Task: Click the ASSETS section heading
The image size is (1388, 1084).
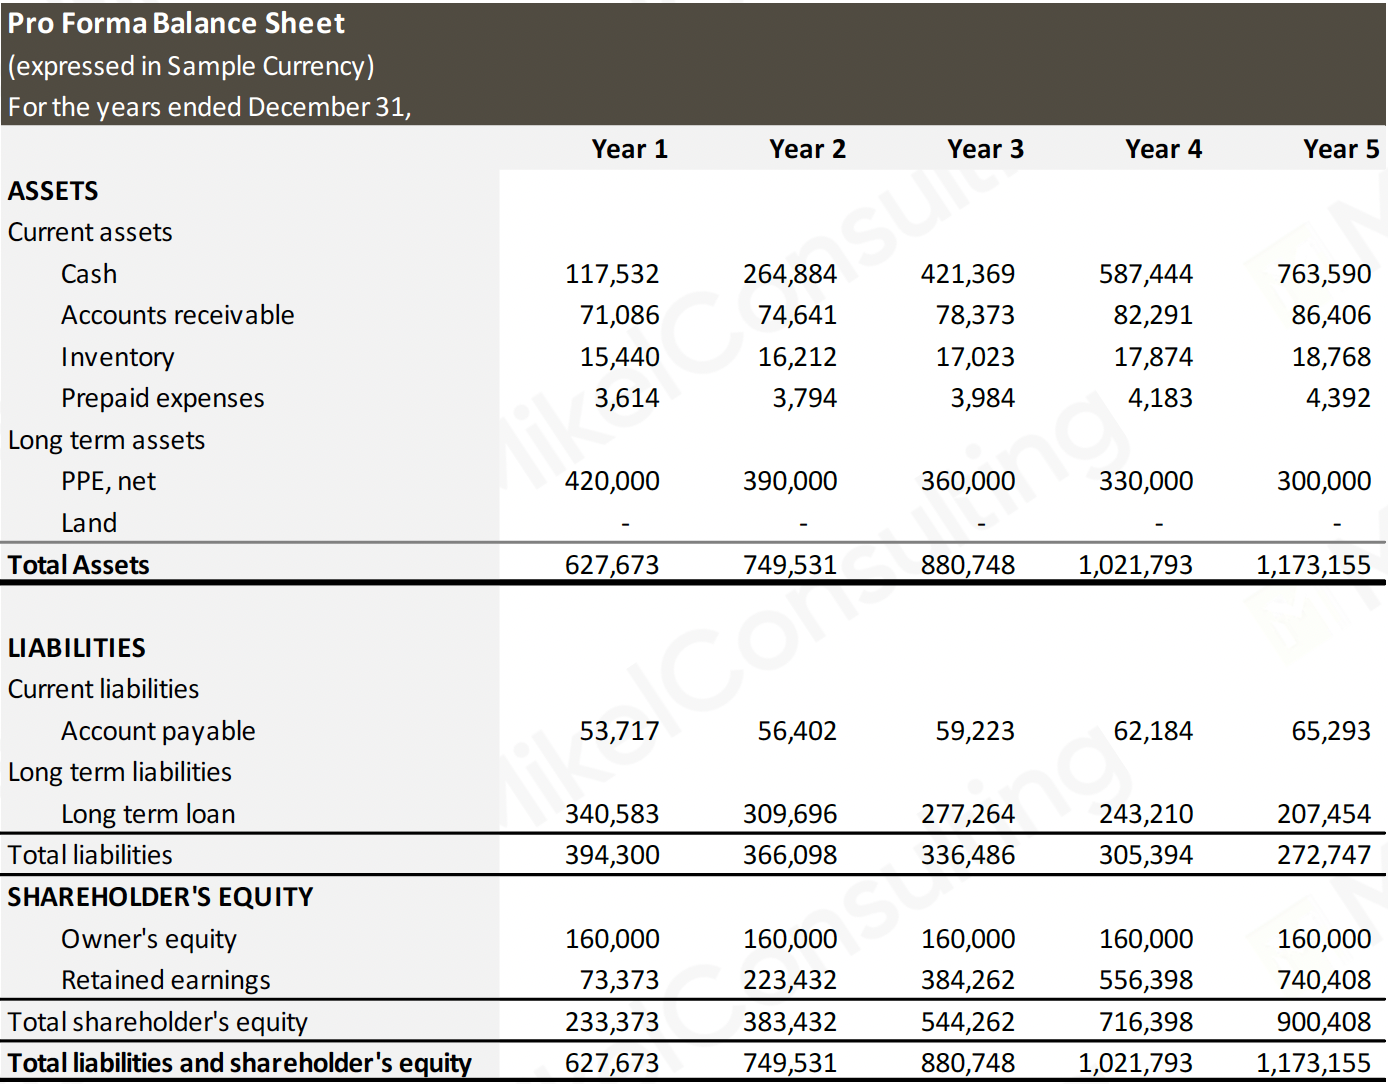Action: pyautogui.click(x=53, y=191)
